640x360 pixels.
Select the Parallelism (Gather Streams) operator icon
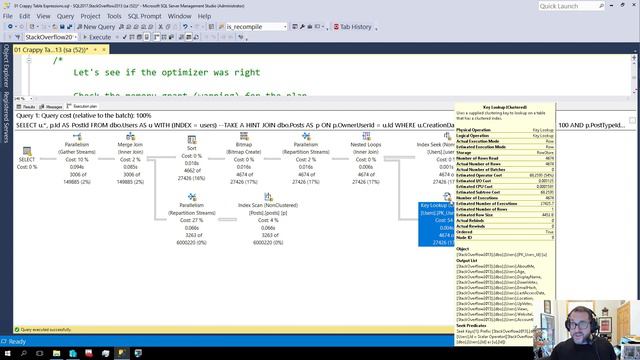point(77,136)
